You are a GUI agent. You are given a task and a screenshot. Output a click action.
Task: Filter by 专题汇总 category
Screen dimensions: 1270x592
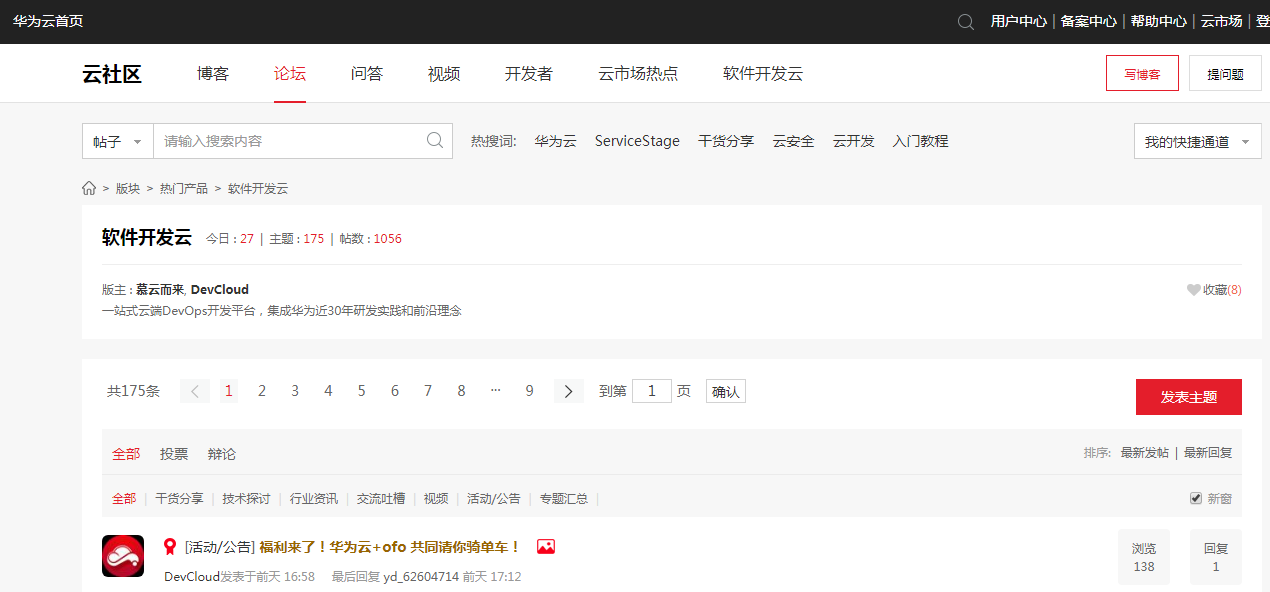(x=564, y=498)
